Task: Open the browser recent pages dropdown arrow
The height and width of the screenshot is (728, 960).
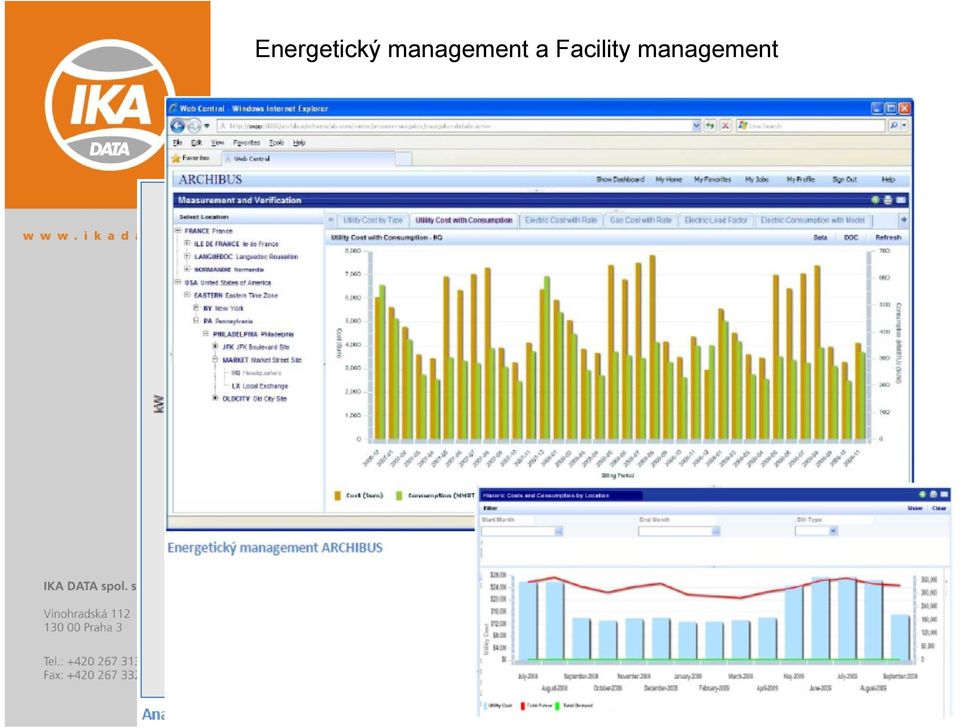Action: tap(207, 126)
